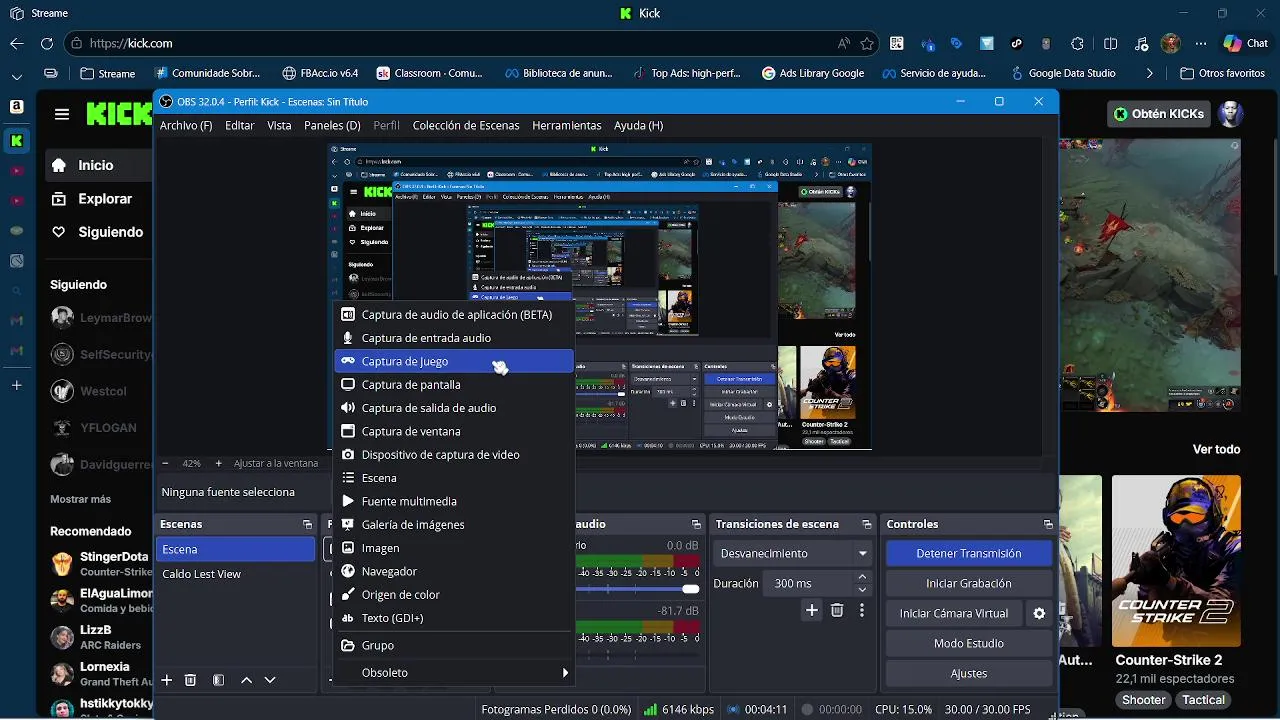Image resolution: width=1280 pixels, height=720 pixels.
Task: Click Iniciar Grabación button
Action: tap(968, 583)
